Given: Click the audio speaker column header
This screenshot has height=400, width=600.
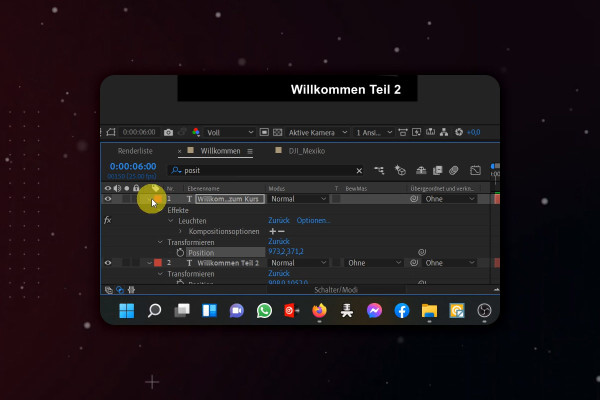Looking at the screenshot, I should point(117,188).
